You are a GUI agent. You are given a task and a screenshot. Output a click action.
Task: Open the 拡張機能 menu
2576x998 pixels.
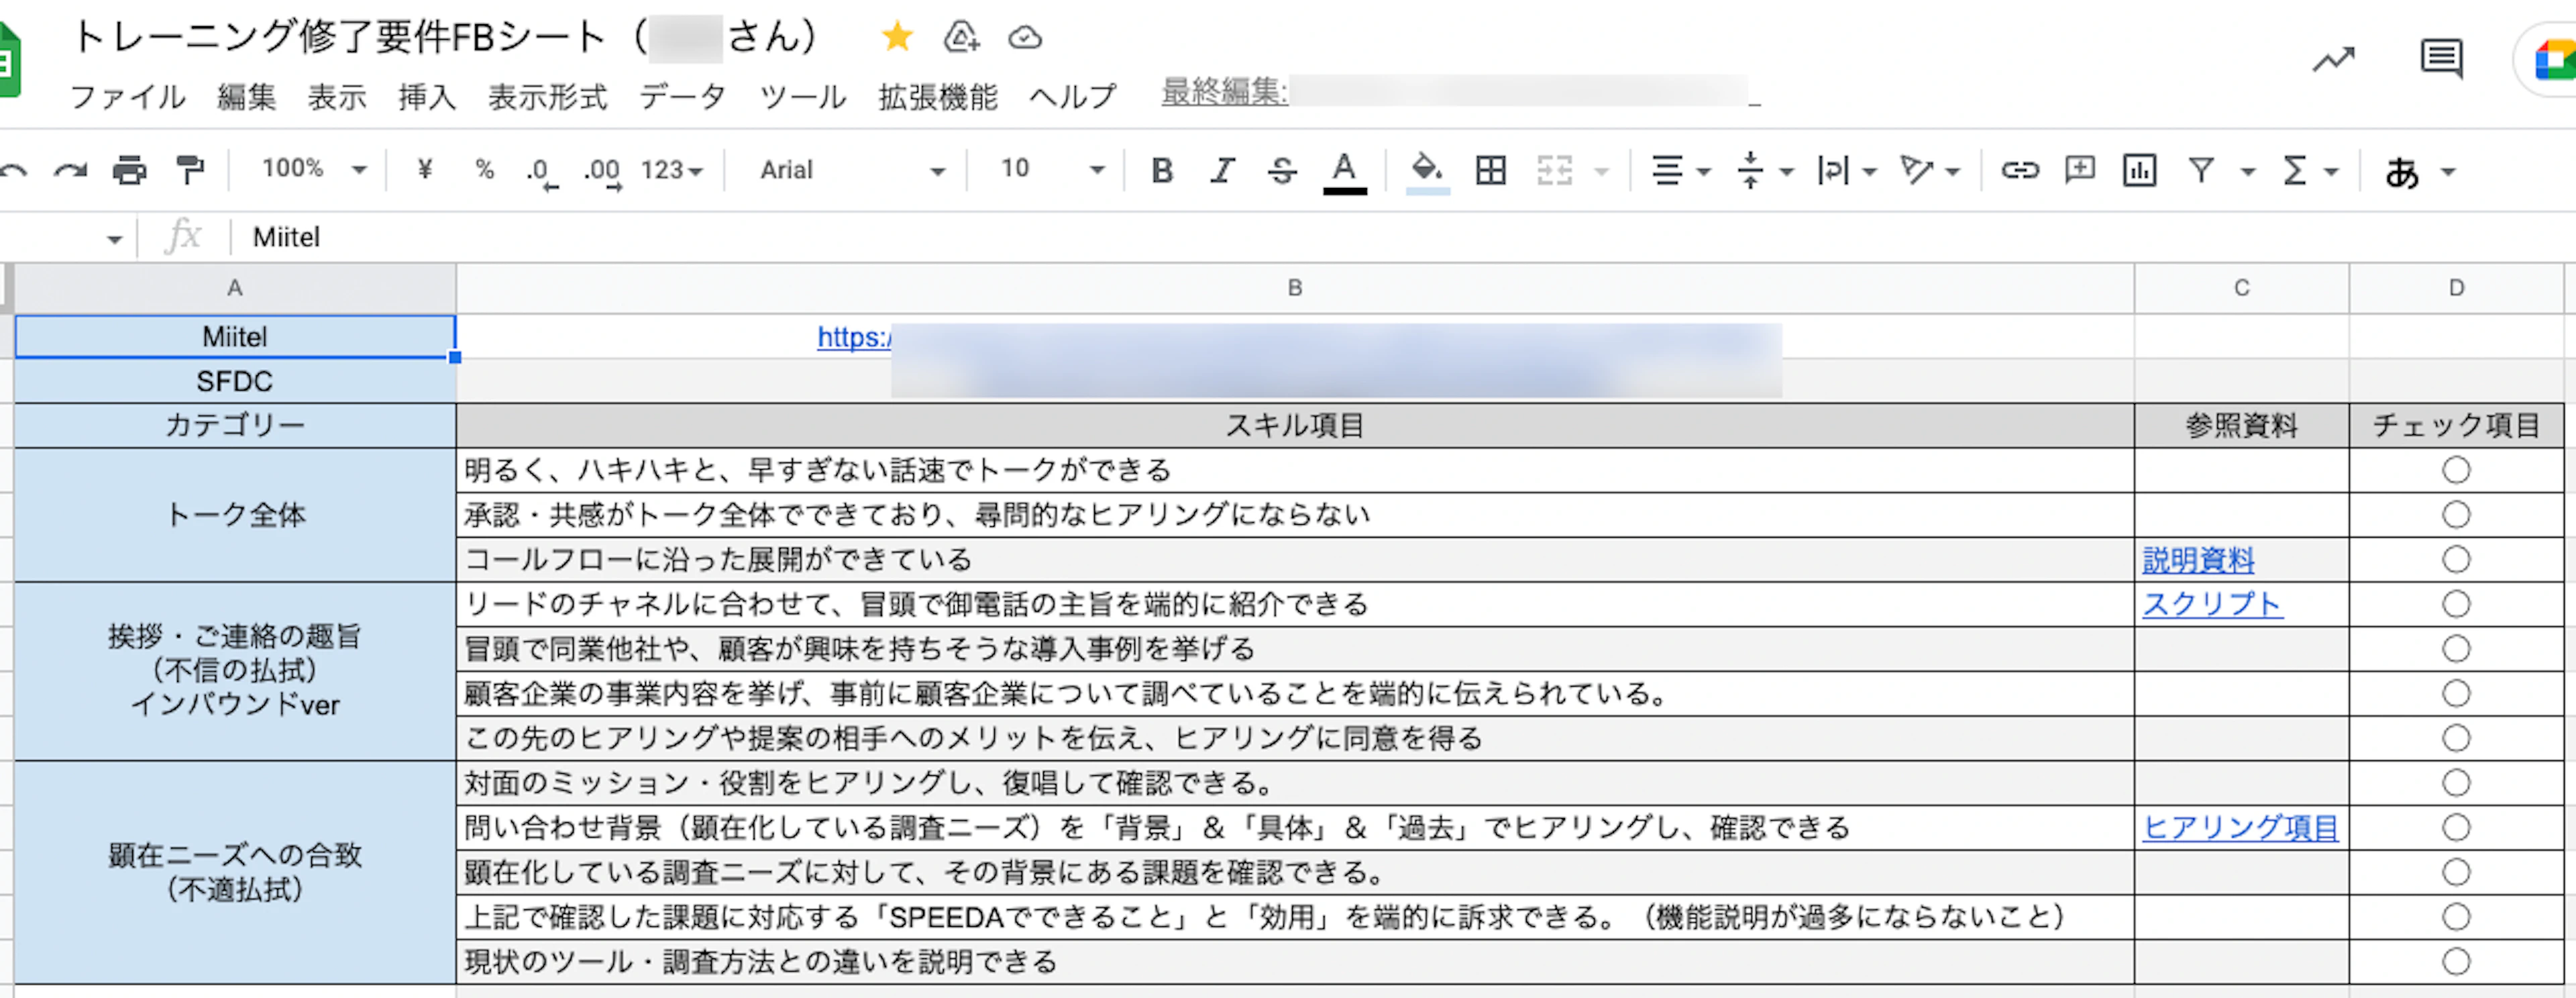pyautogui.click(x=938, y=97)
